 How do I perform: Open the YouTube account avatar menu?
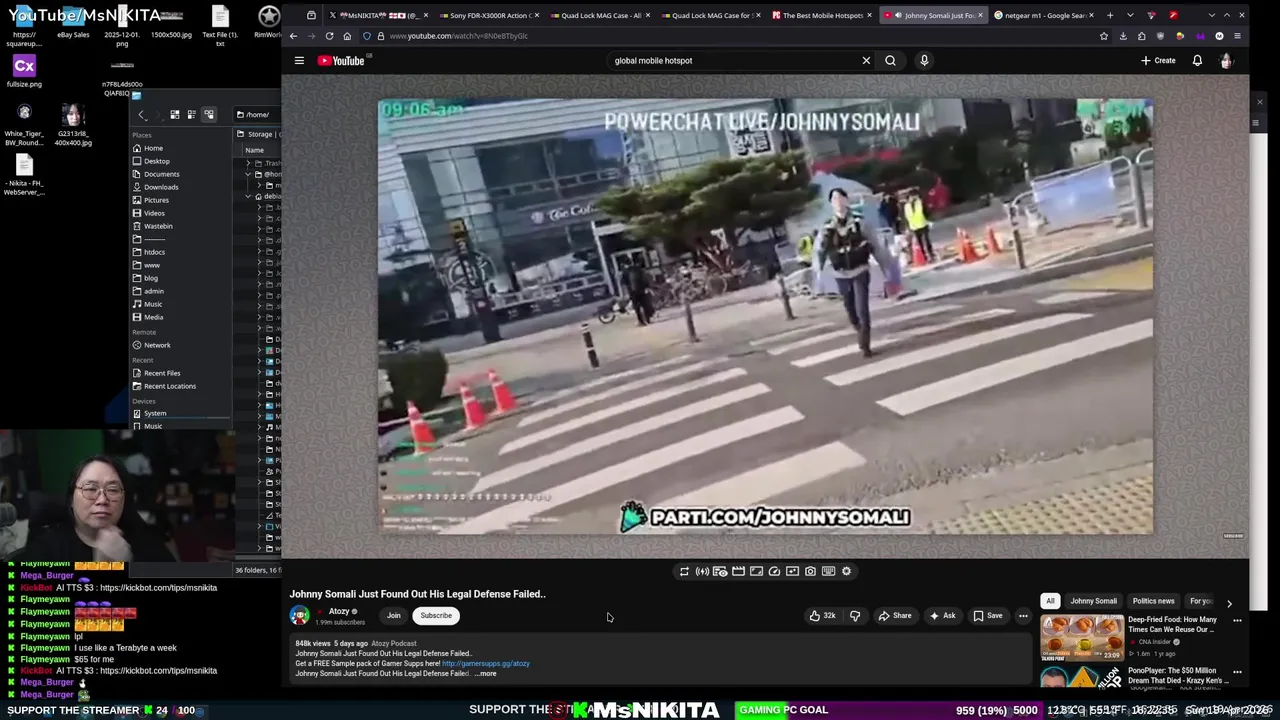click(x=1226, y=61)
